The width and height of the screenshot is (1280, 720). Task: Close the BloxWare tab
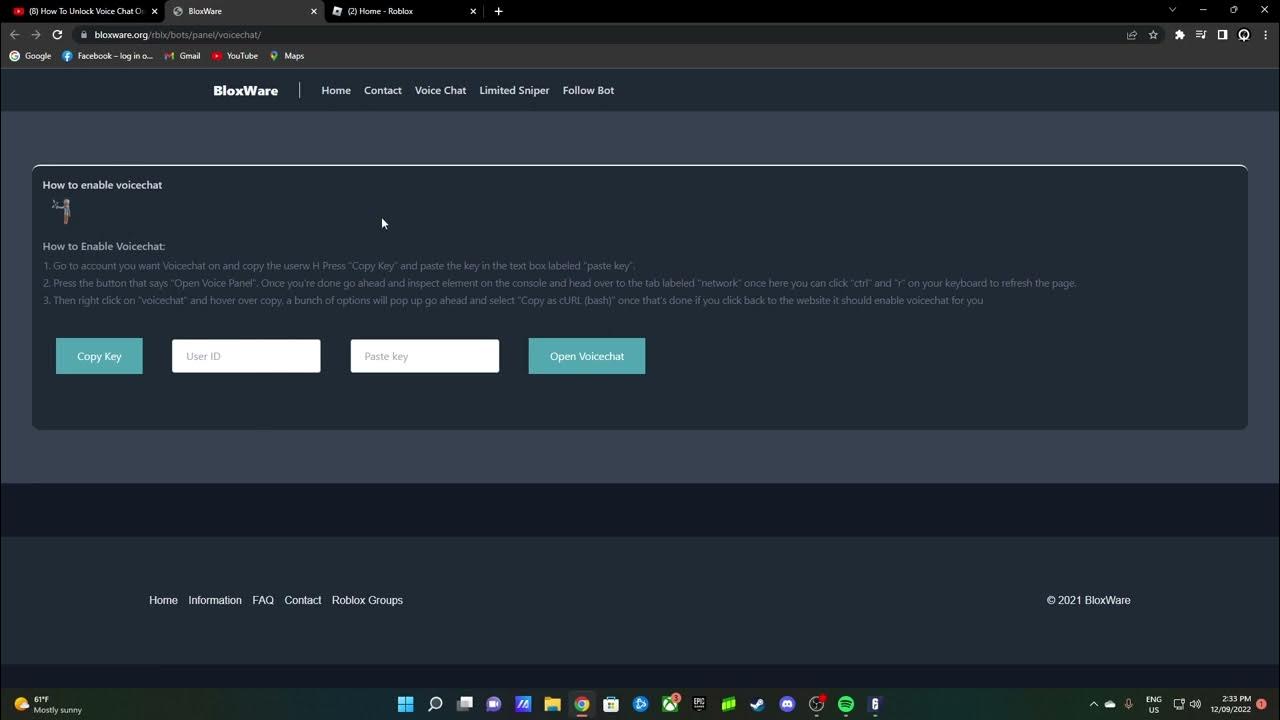pos(314,11)
